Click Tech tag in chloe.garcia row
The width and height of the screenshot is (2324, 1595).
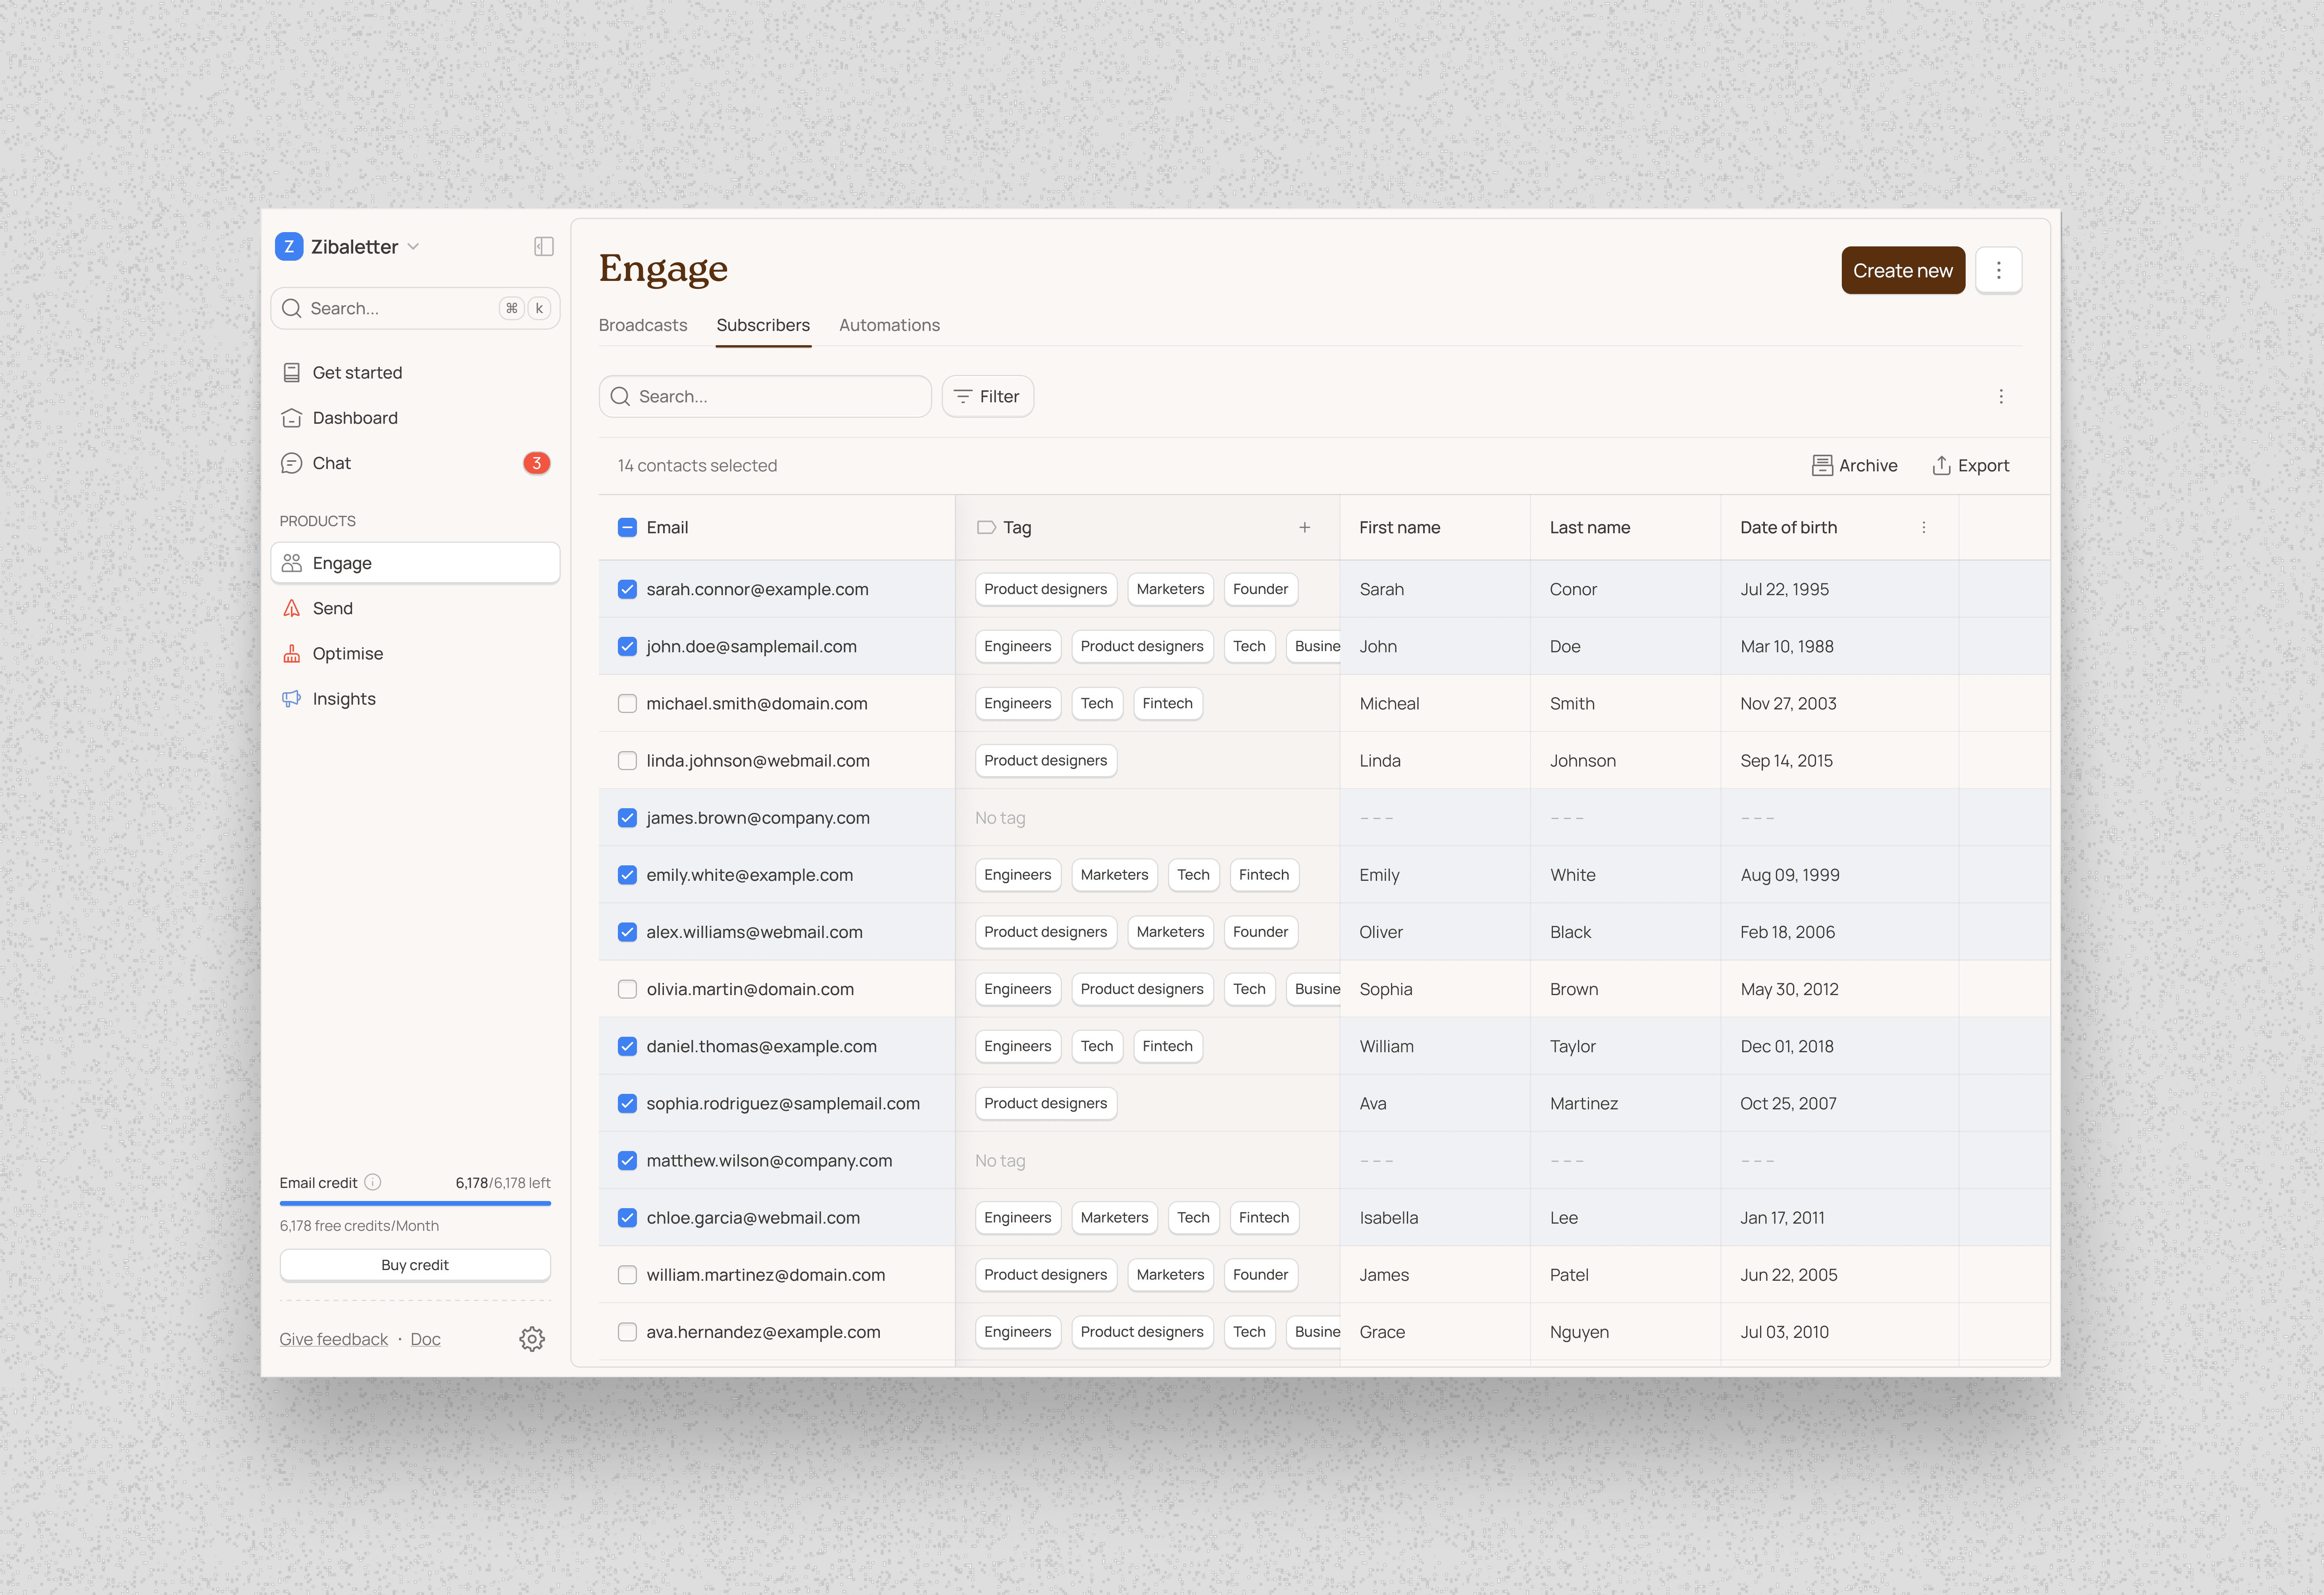pyautogui.click(x=1193, y=1218)
